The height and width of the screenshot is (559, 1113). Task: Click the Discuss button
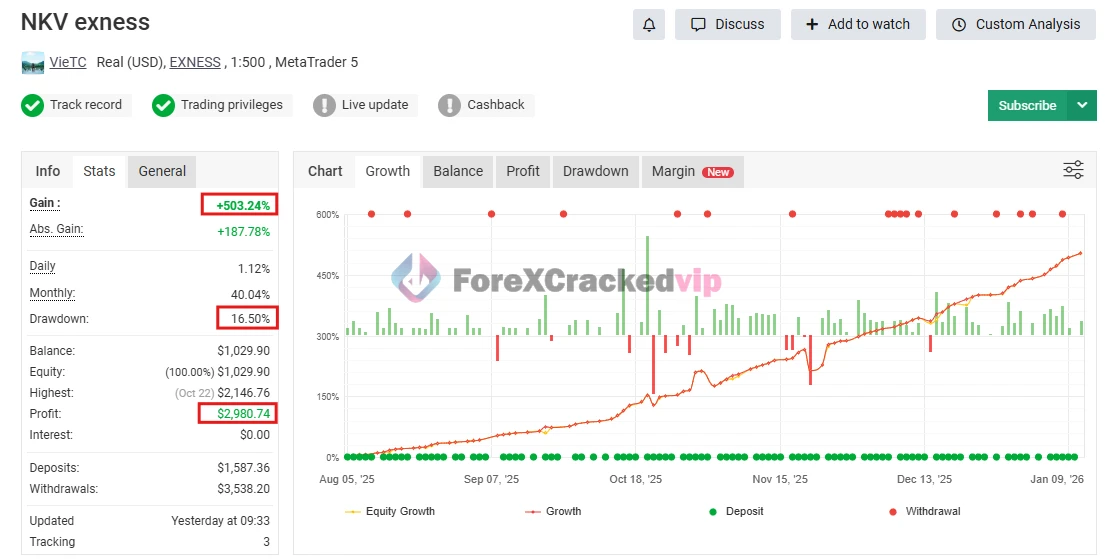pyautogui.click(x=728, y=25)
